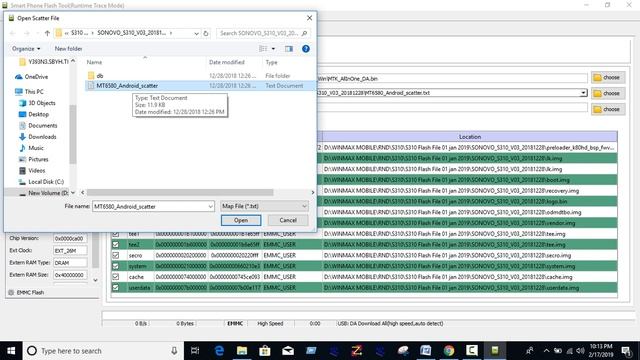Expand the address bar history dropdown
The image size is (640, 360).
coord(196,33)
